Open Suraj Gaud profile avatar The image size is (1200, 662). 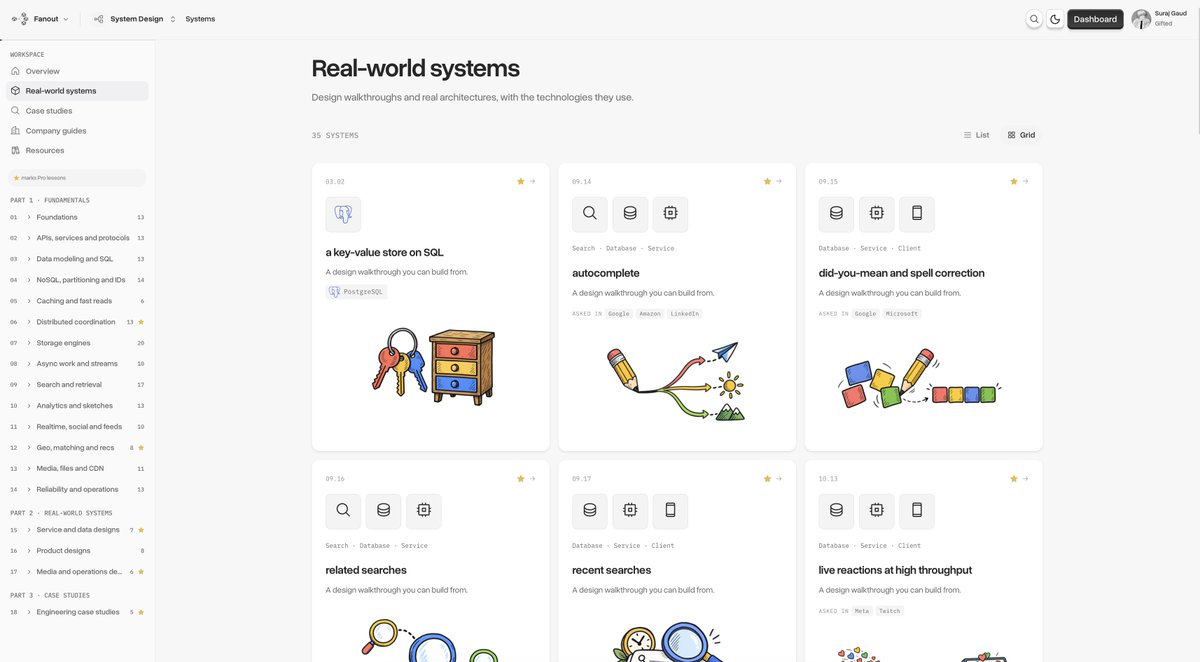pos(1141,19)
